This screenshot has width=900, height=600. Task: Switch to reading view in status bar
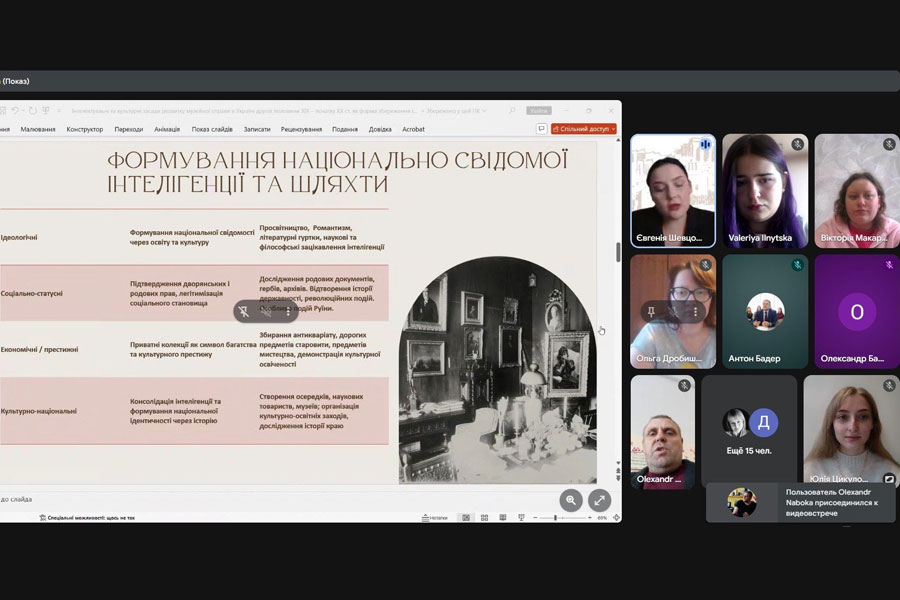503,518
